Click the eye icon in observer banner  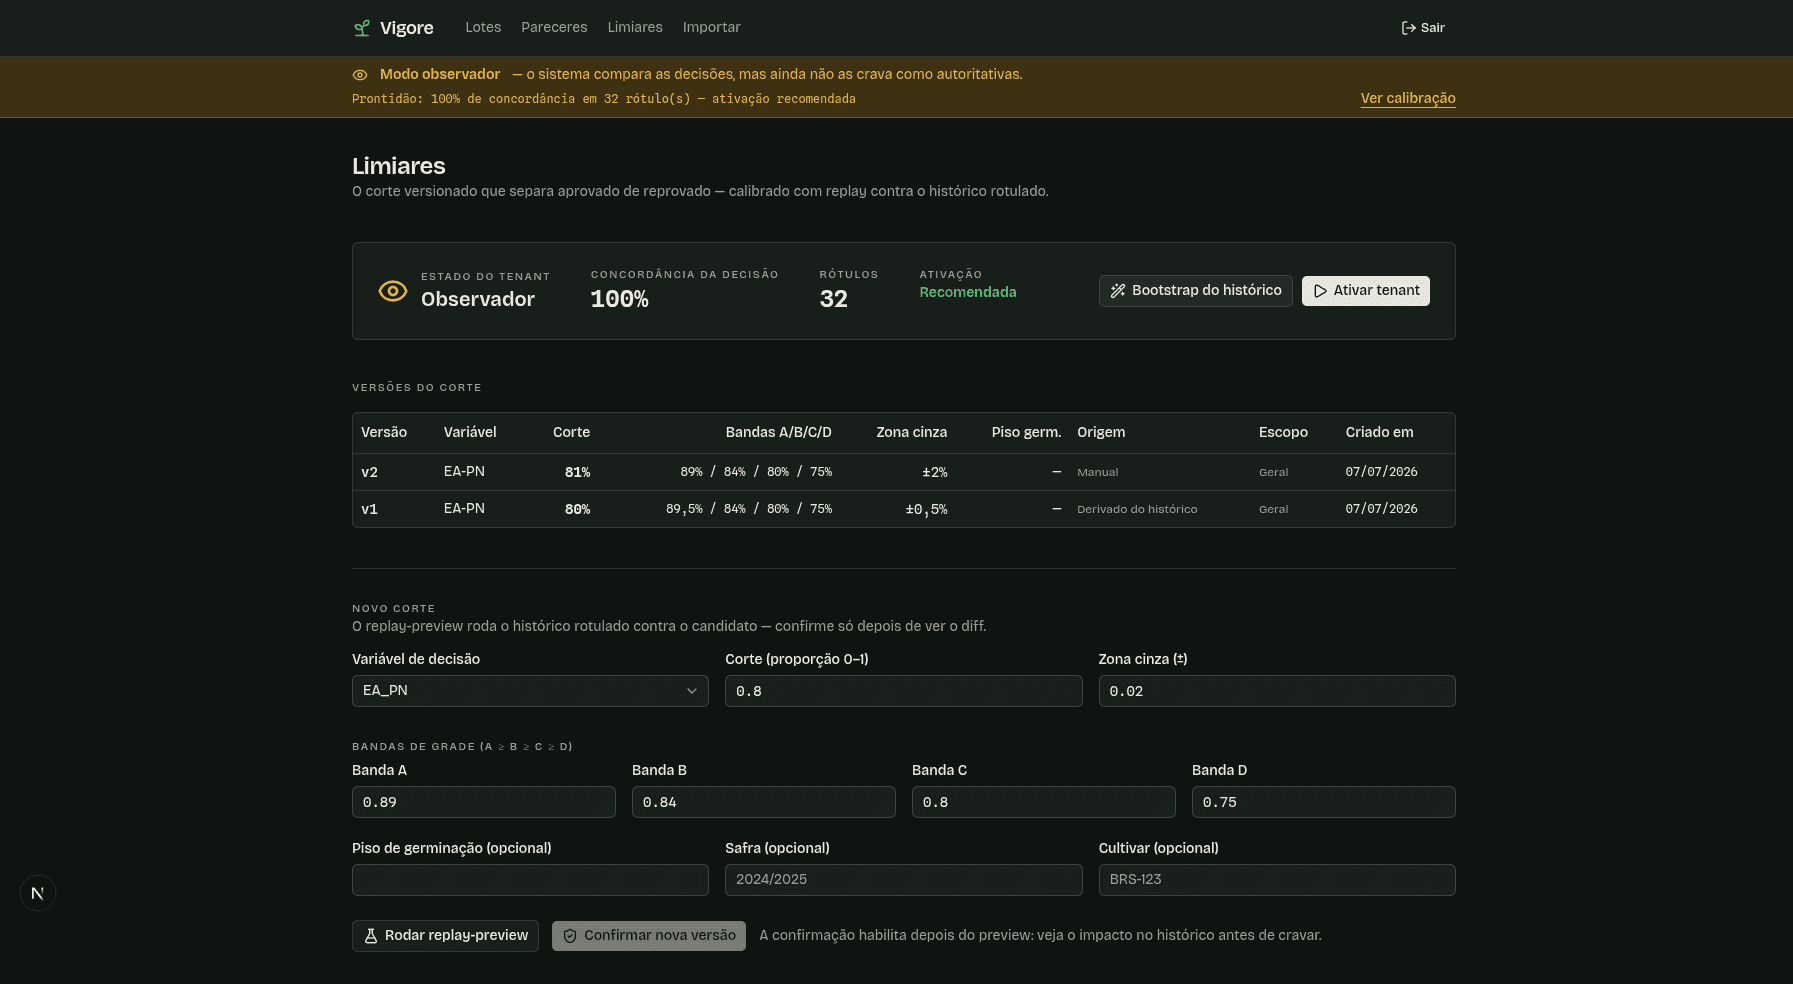click(360, 75)
